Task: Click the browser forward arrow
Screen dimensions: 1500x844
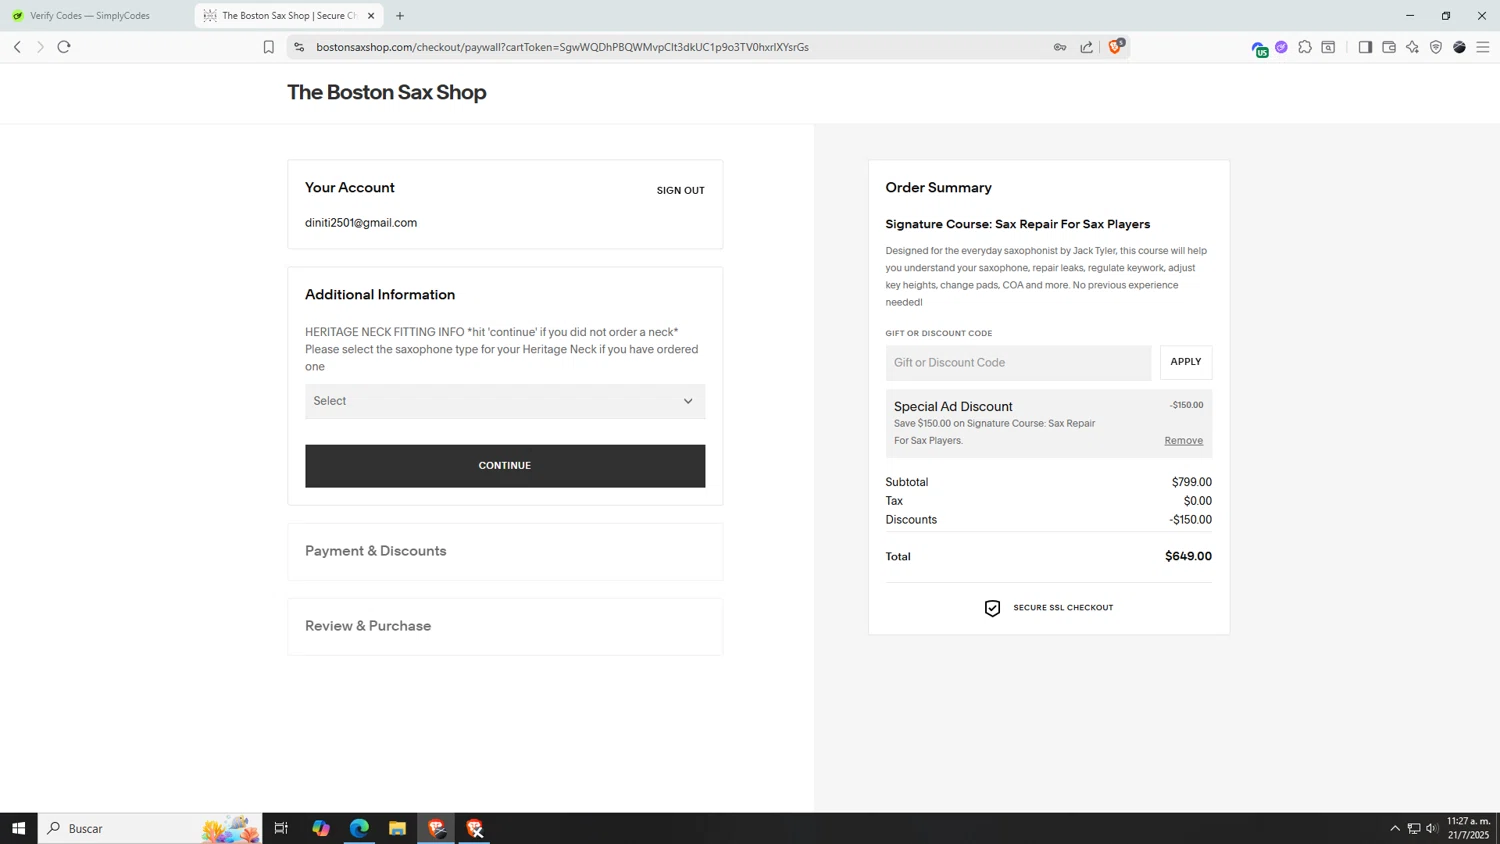Action: tap(40, 47)
